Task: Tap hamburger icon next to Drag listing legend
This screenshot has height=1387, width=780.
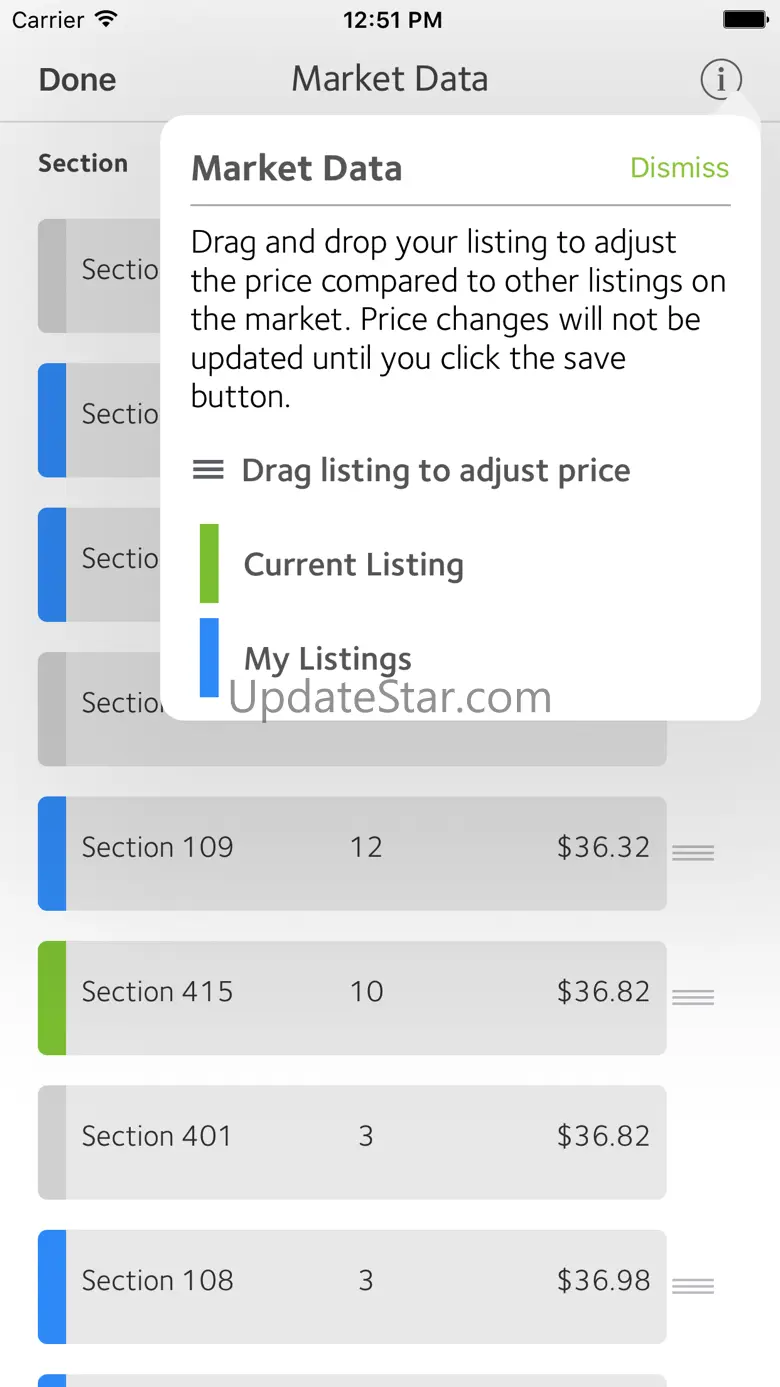Action: coord(208,470)
